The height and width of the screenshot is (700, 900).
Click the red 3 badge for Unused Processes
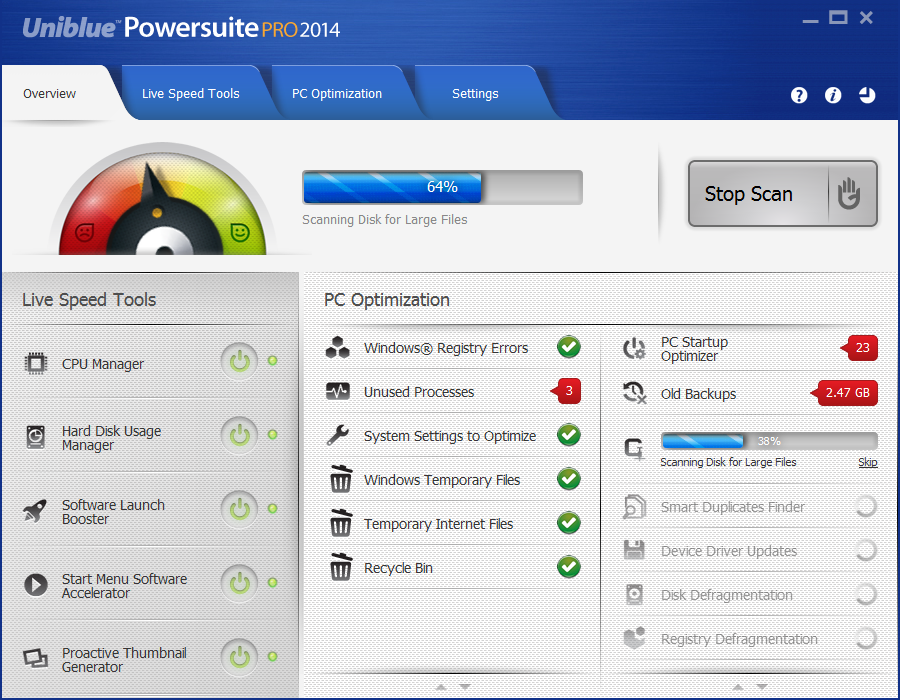[566, 391]
